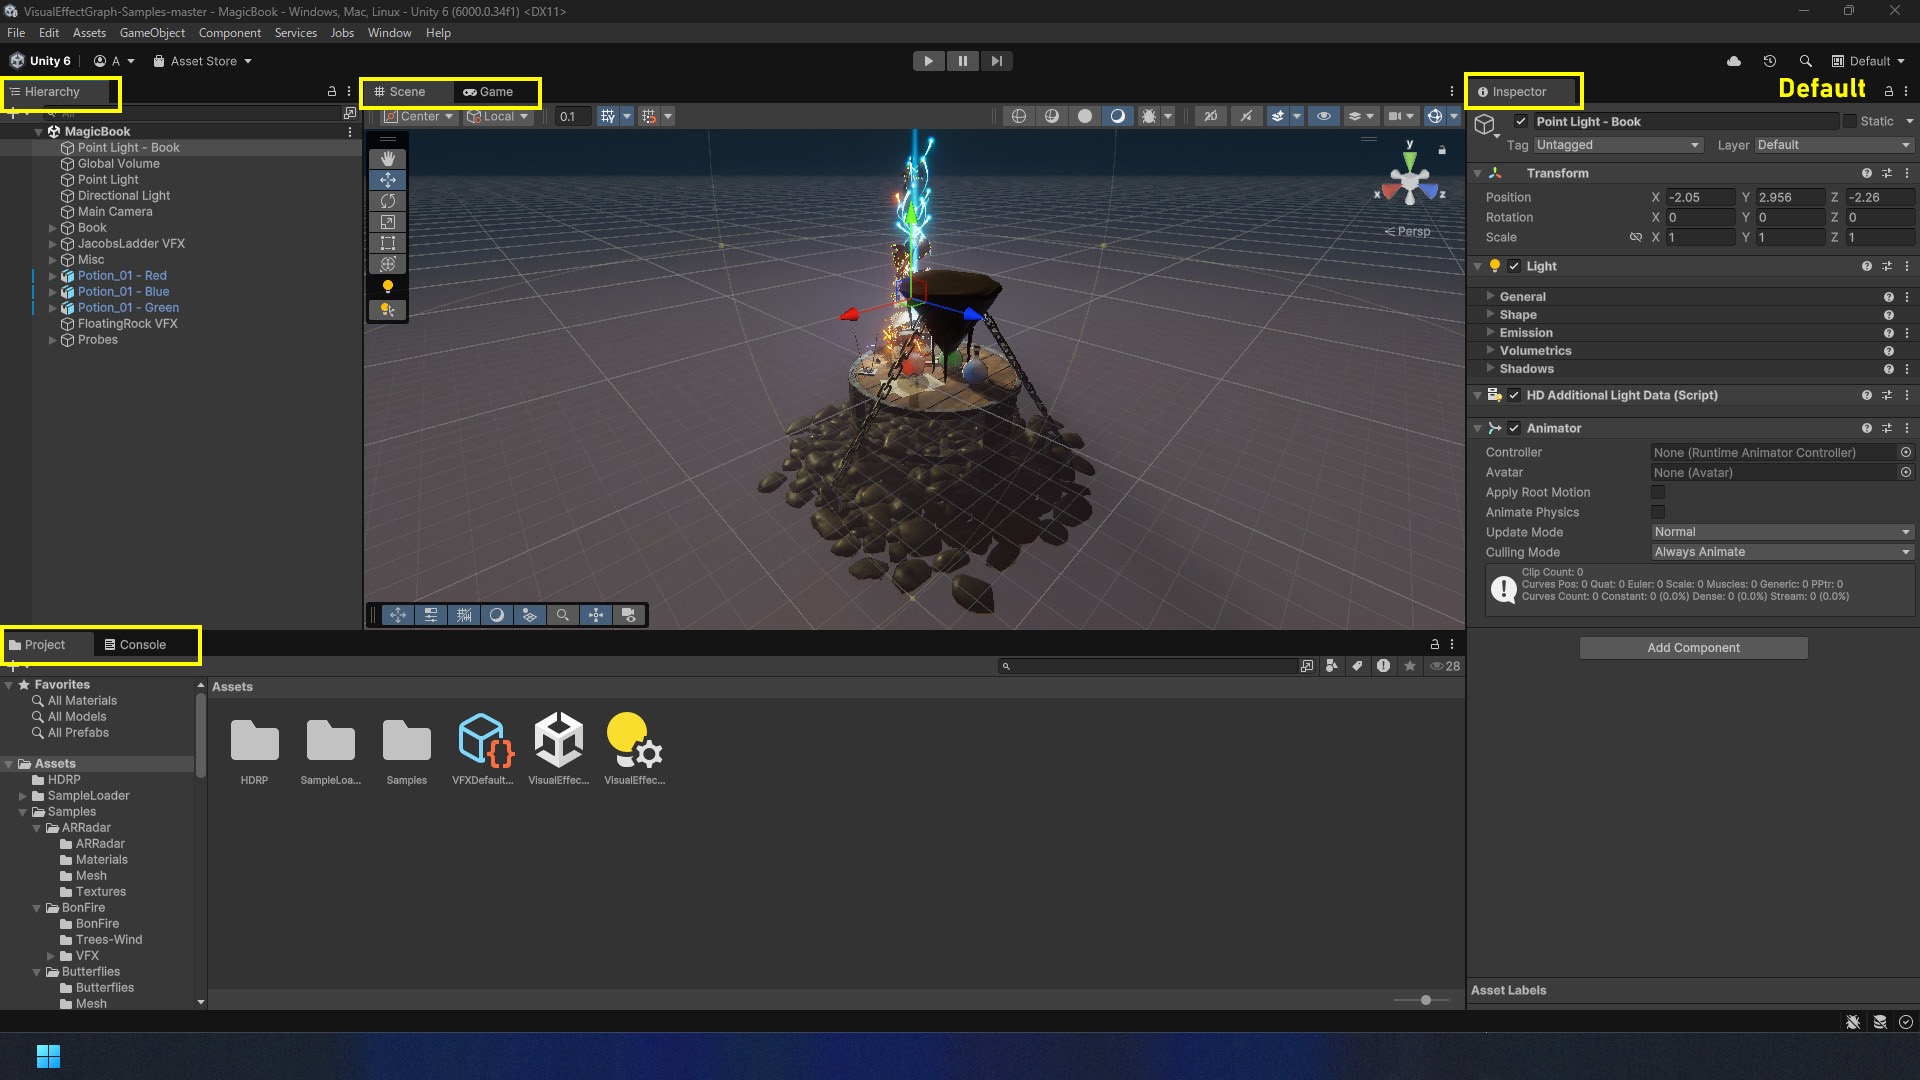The image size is (1920, 1080).
Task: Open Animator component context menu
Action: coord(1907,428)
